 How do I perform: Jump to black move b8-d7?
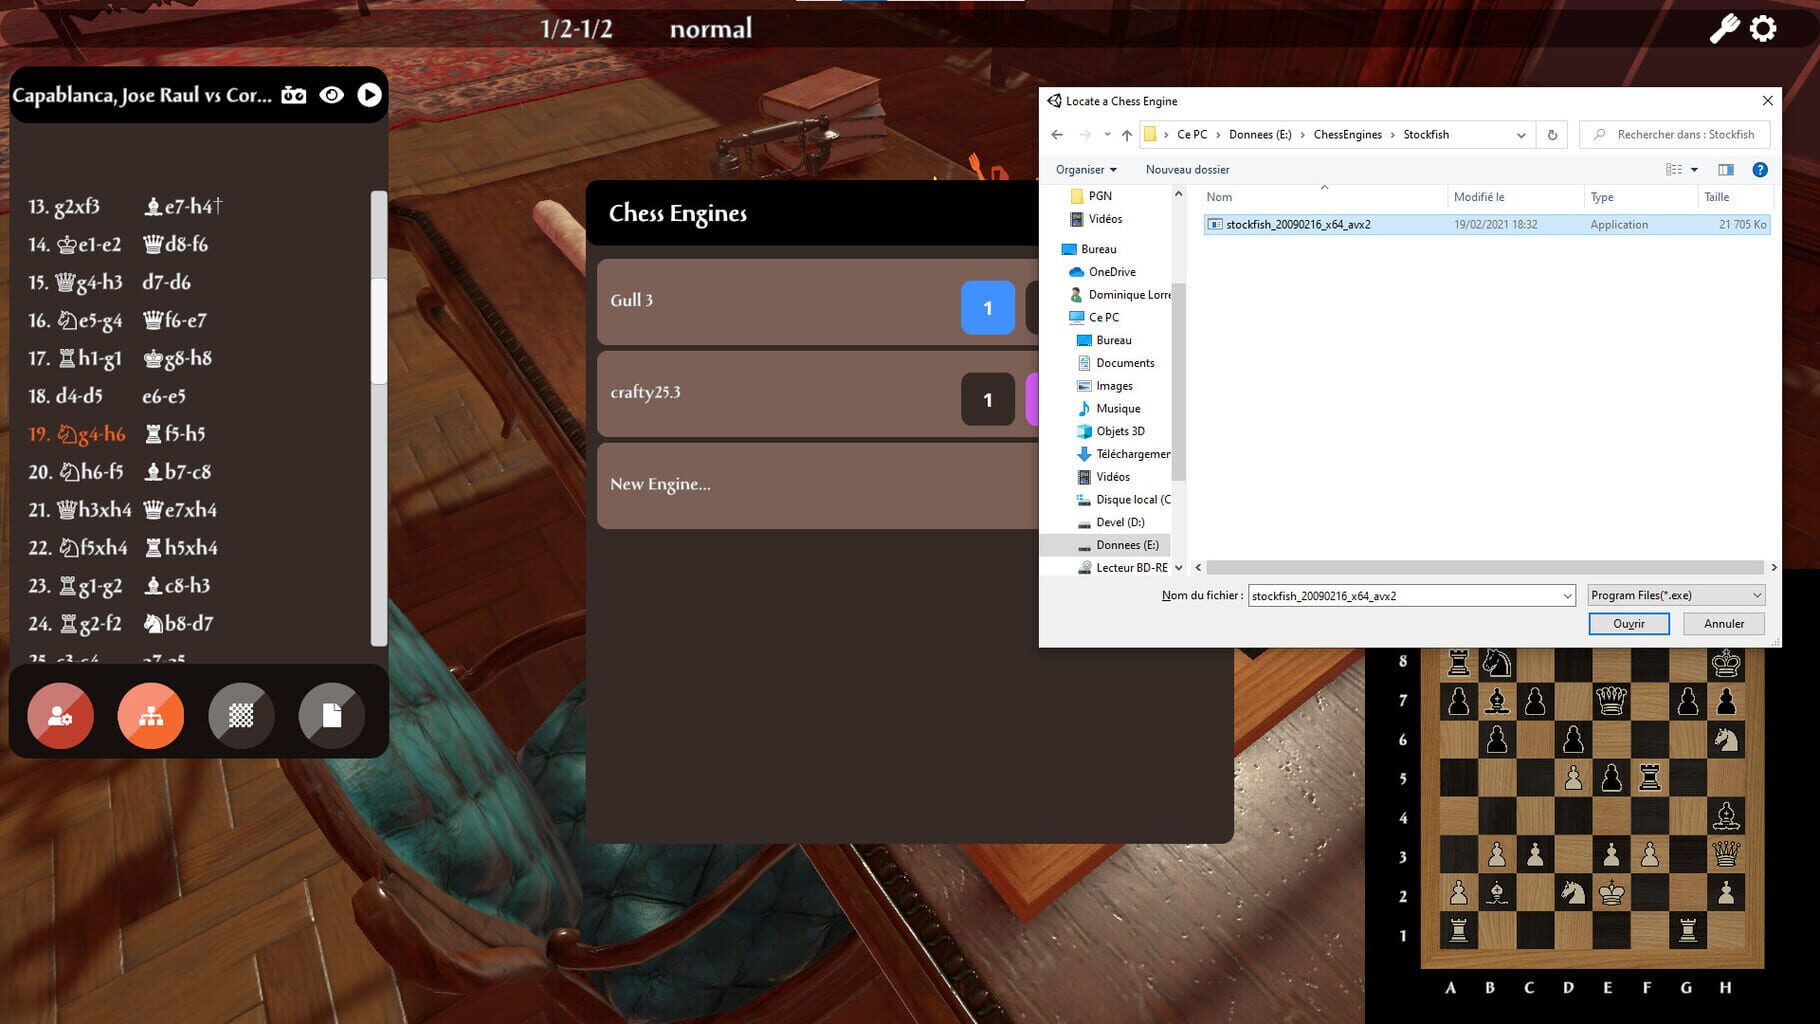coord(178,624)
